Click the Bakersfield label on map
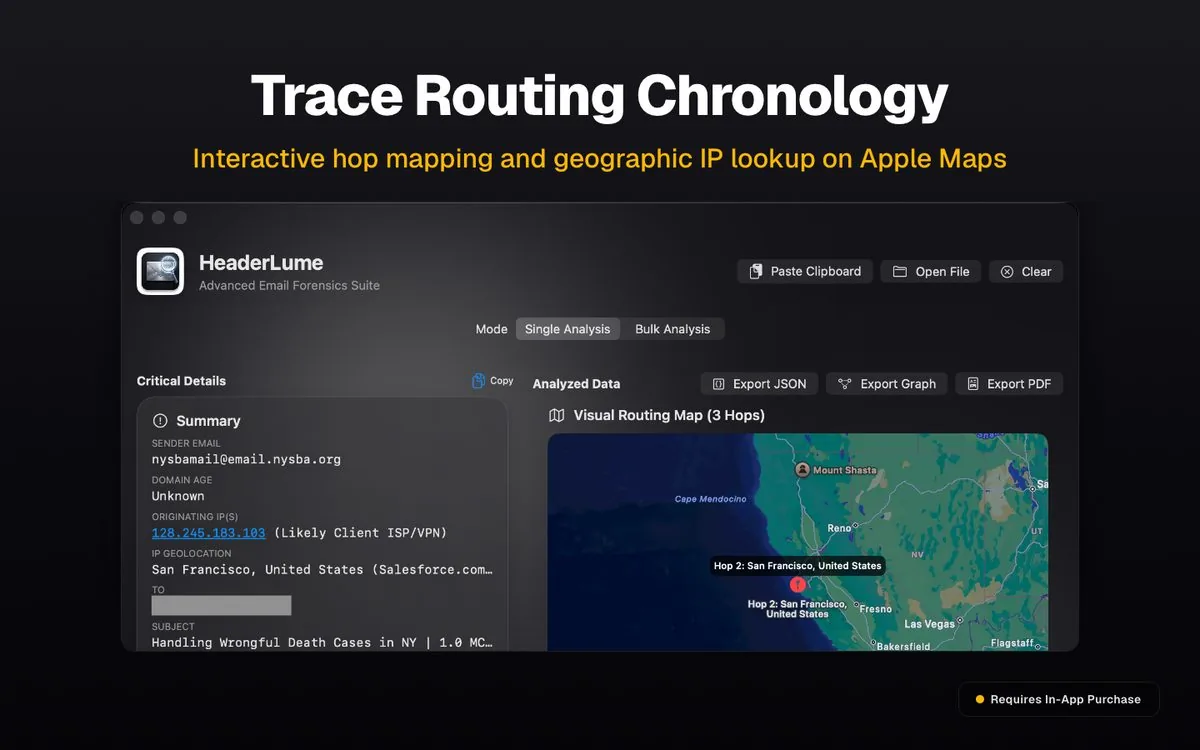Viewport: 1200px width, 750px height. point(904,647)
